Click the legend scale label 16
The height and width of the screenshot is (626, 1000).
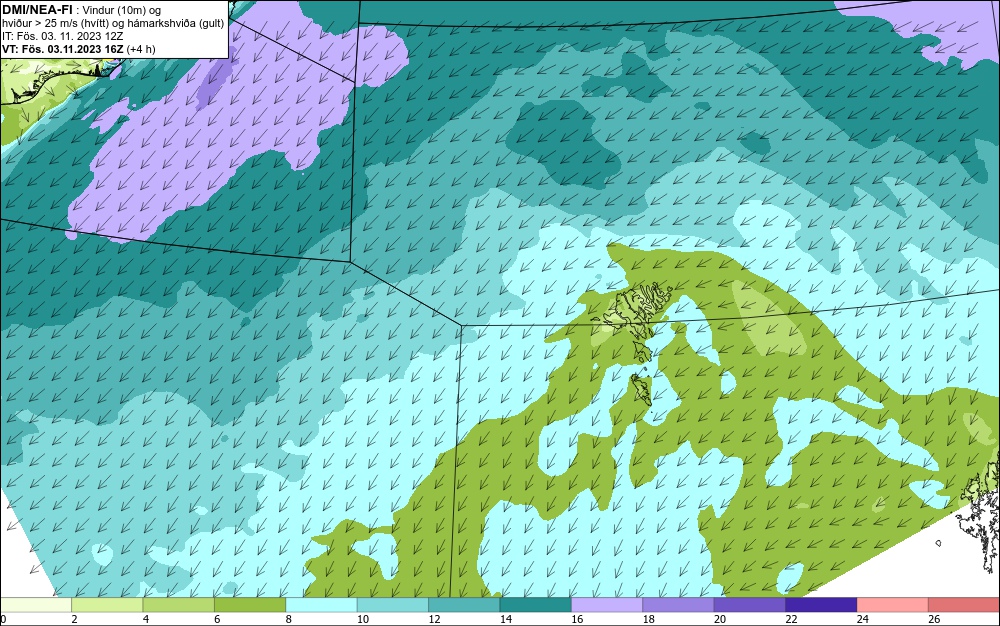[577, 619]
